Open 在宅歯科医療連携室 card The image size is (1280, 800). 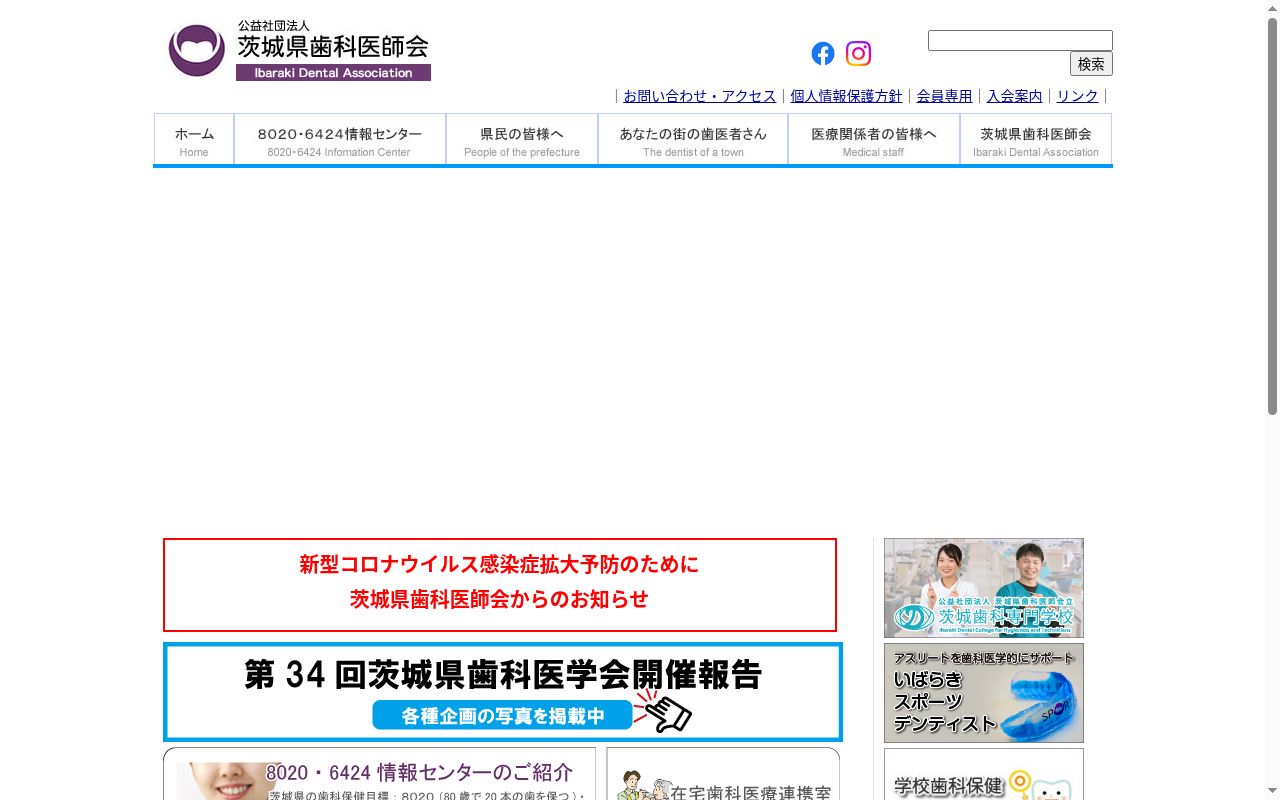point(723,774)
